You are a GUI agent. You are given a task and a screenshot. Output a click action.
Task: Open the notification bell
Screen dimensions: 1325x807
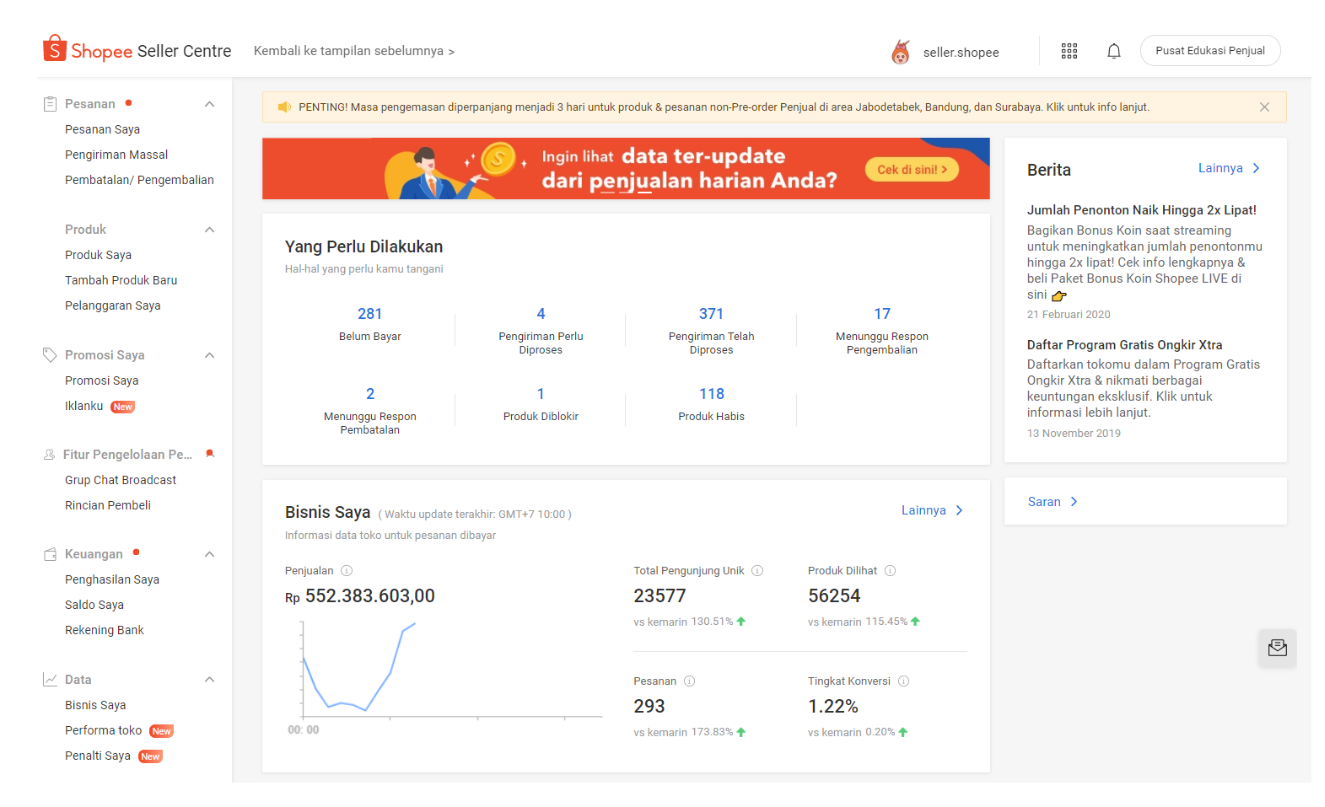point(1113,50)
